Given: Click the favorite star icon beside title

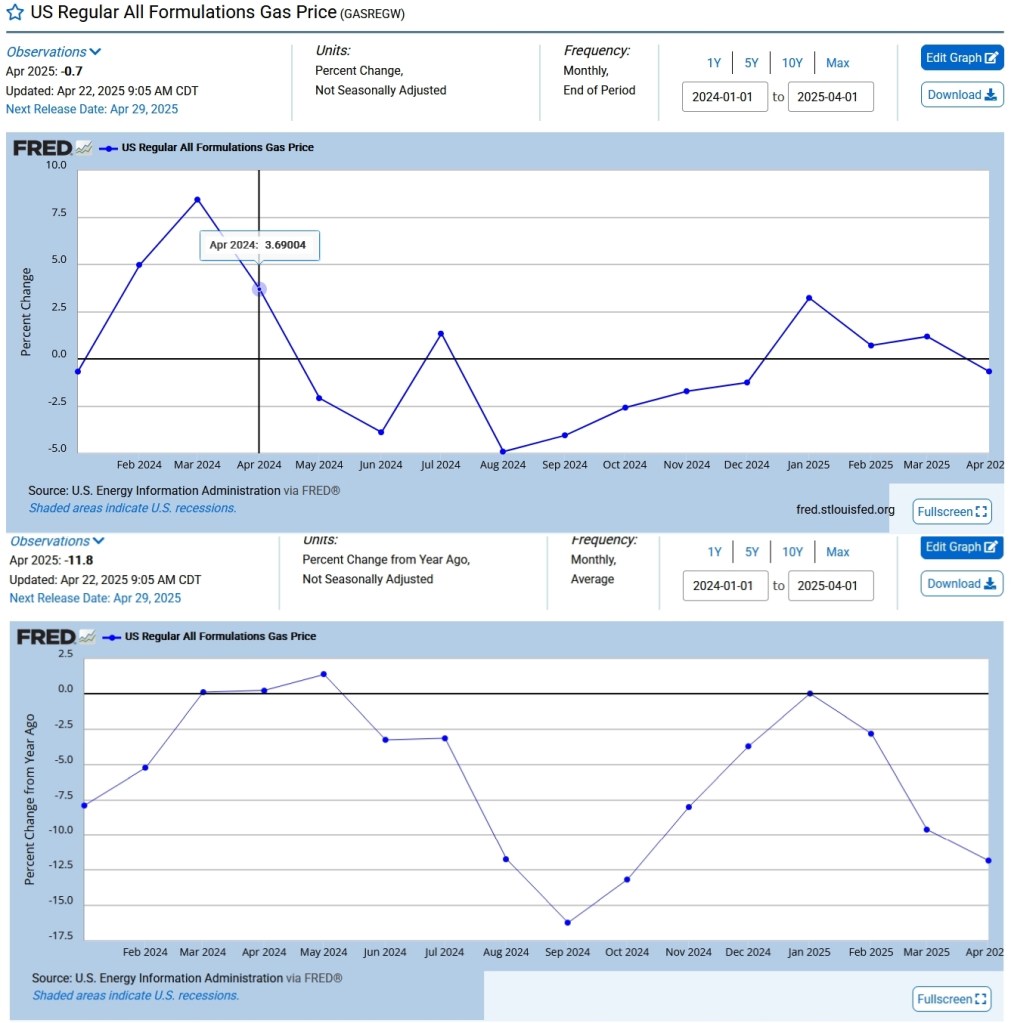Looking at the screenshot, I should point(15,14).
